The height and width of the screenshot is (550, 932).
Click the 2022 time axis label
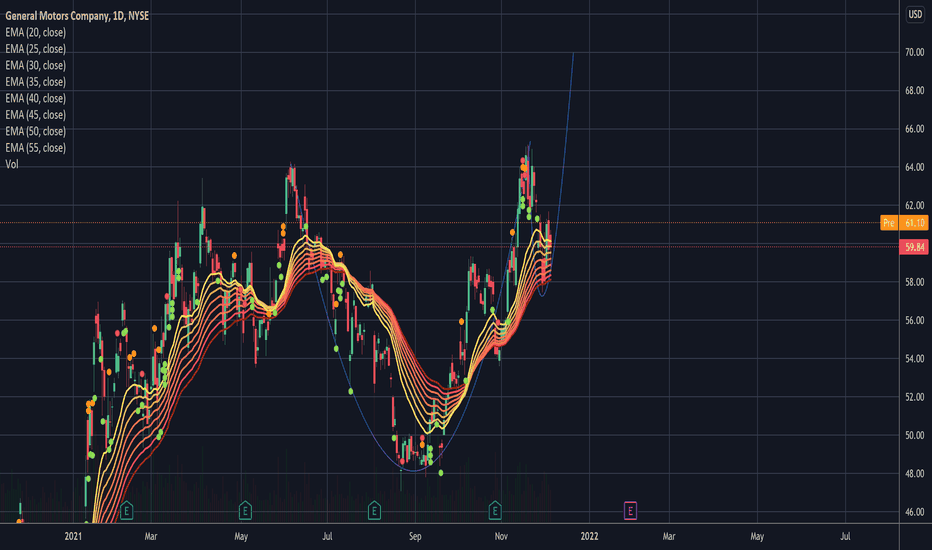[x=589, y=536]
